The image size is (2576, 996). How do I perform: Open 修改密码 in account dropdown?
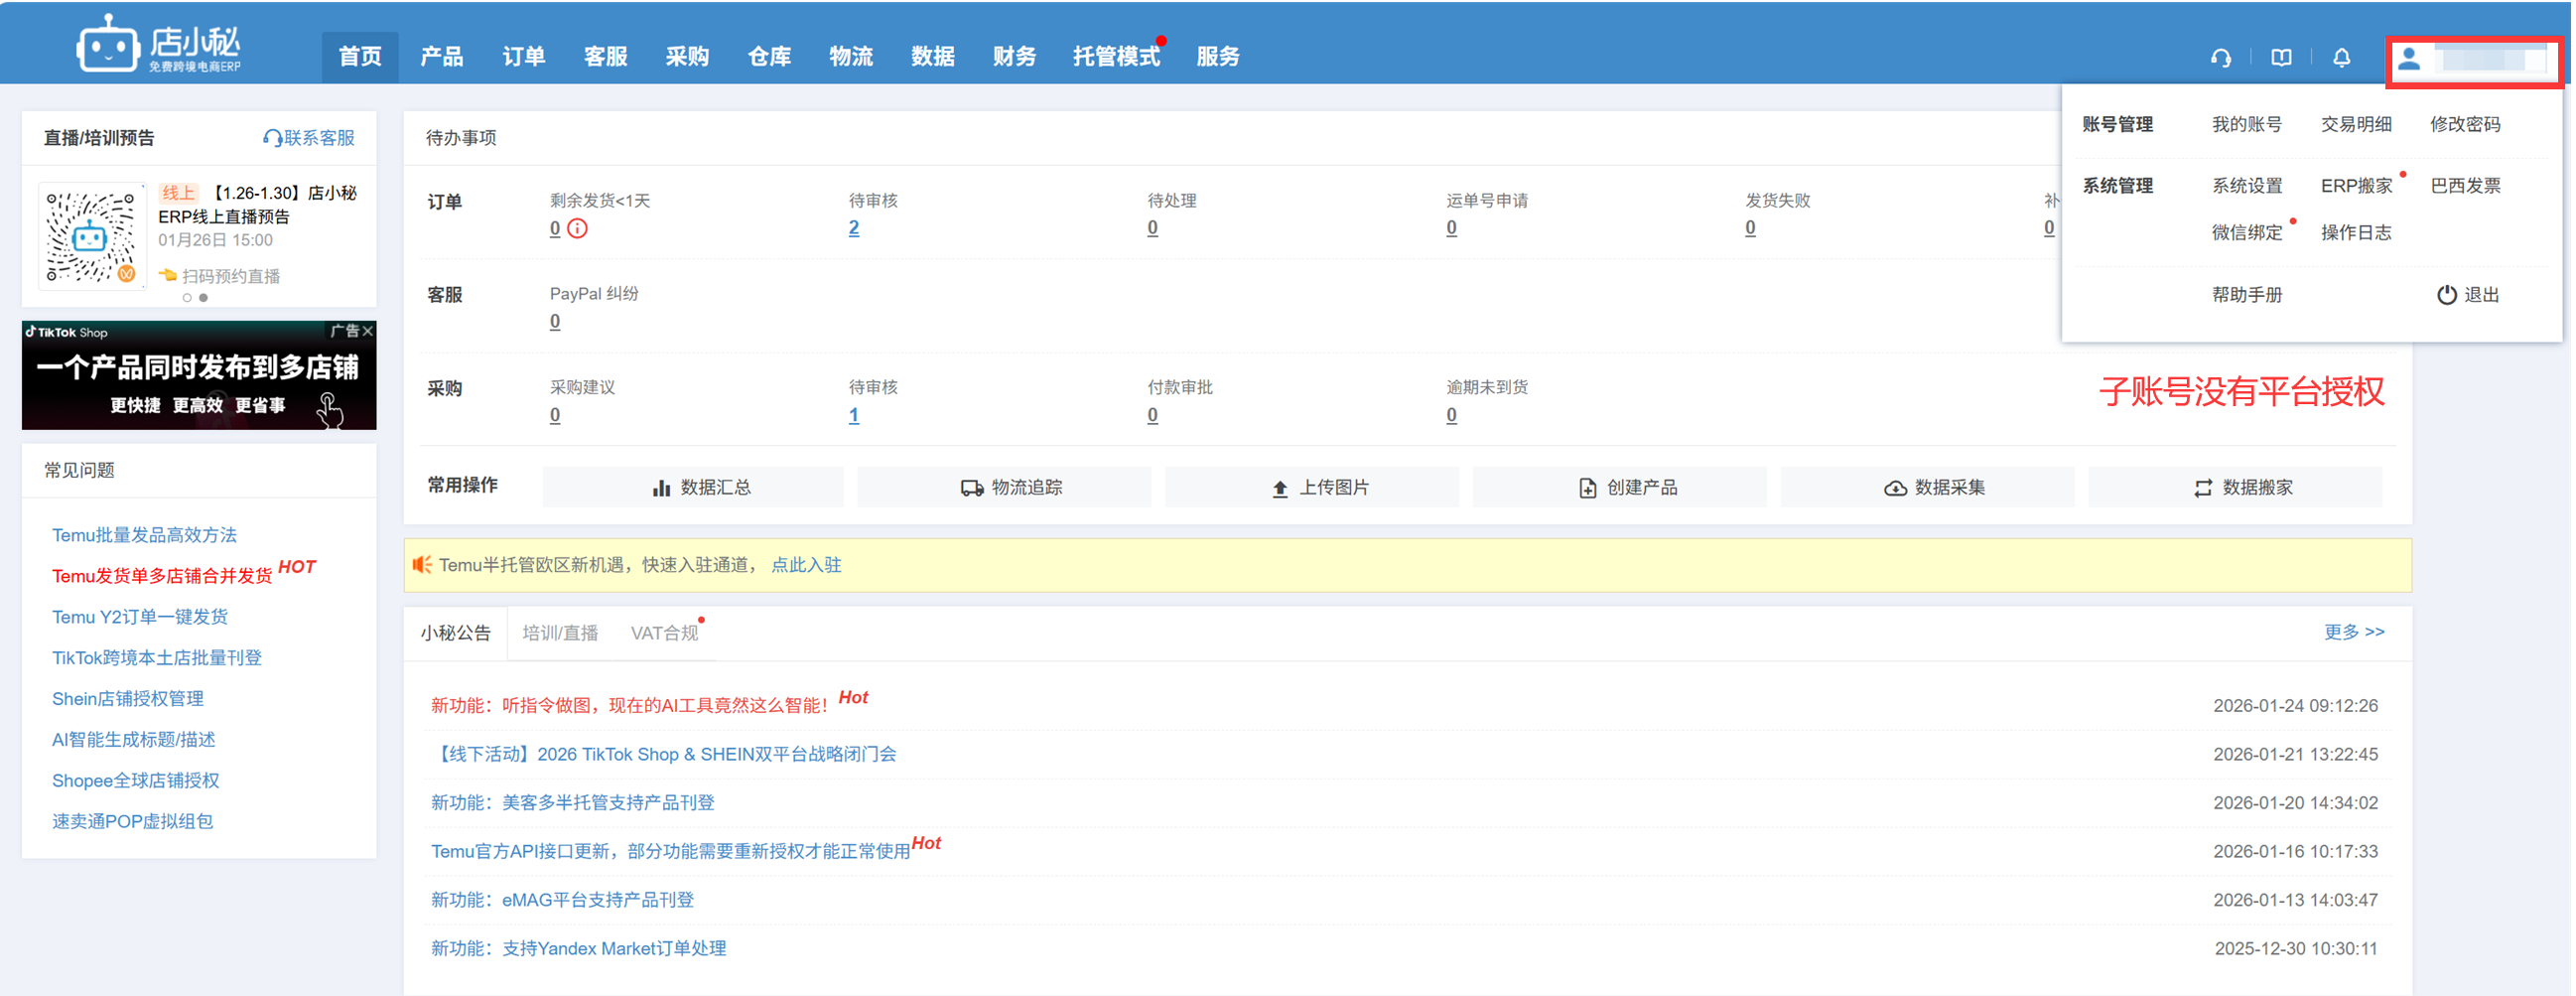click(x=2465, y=125)
